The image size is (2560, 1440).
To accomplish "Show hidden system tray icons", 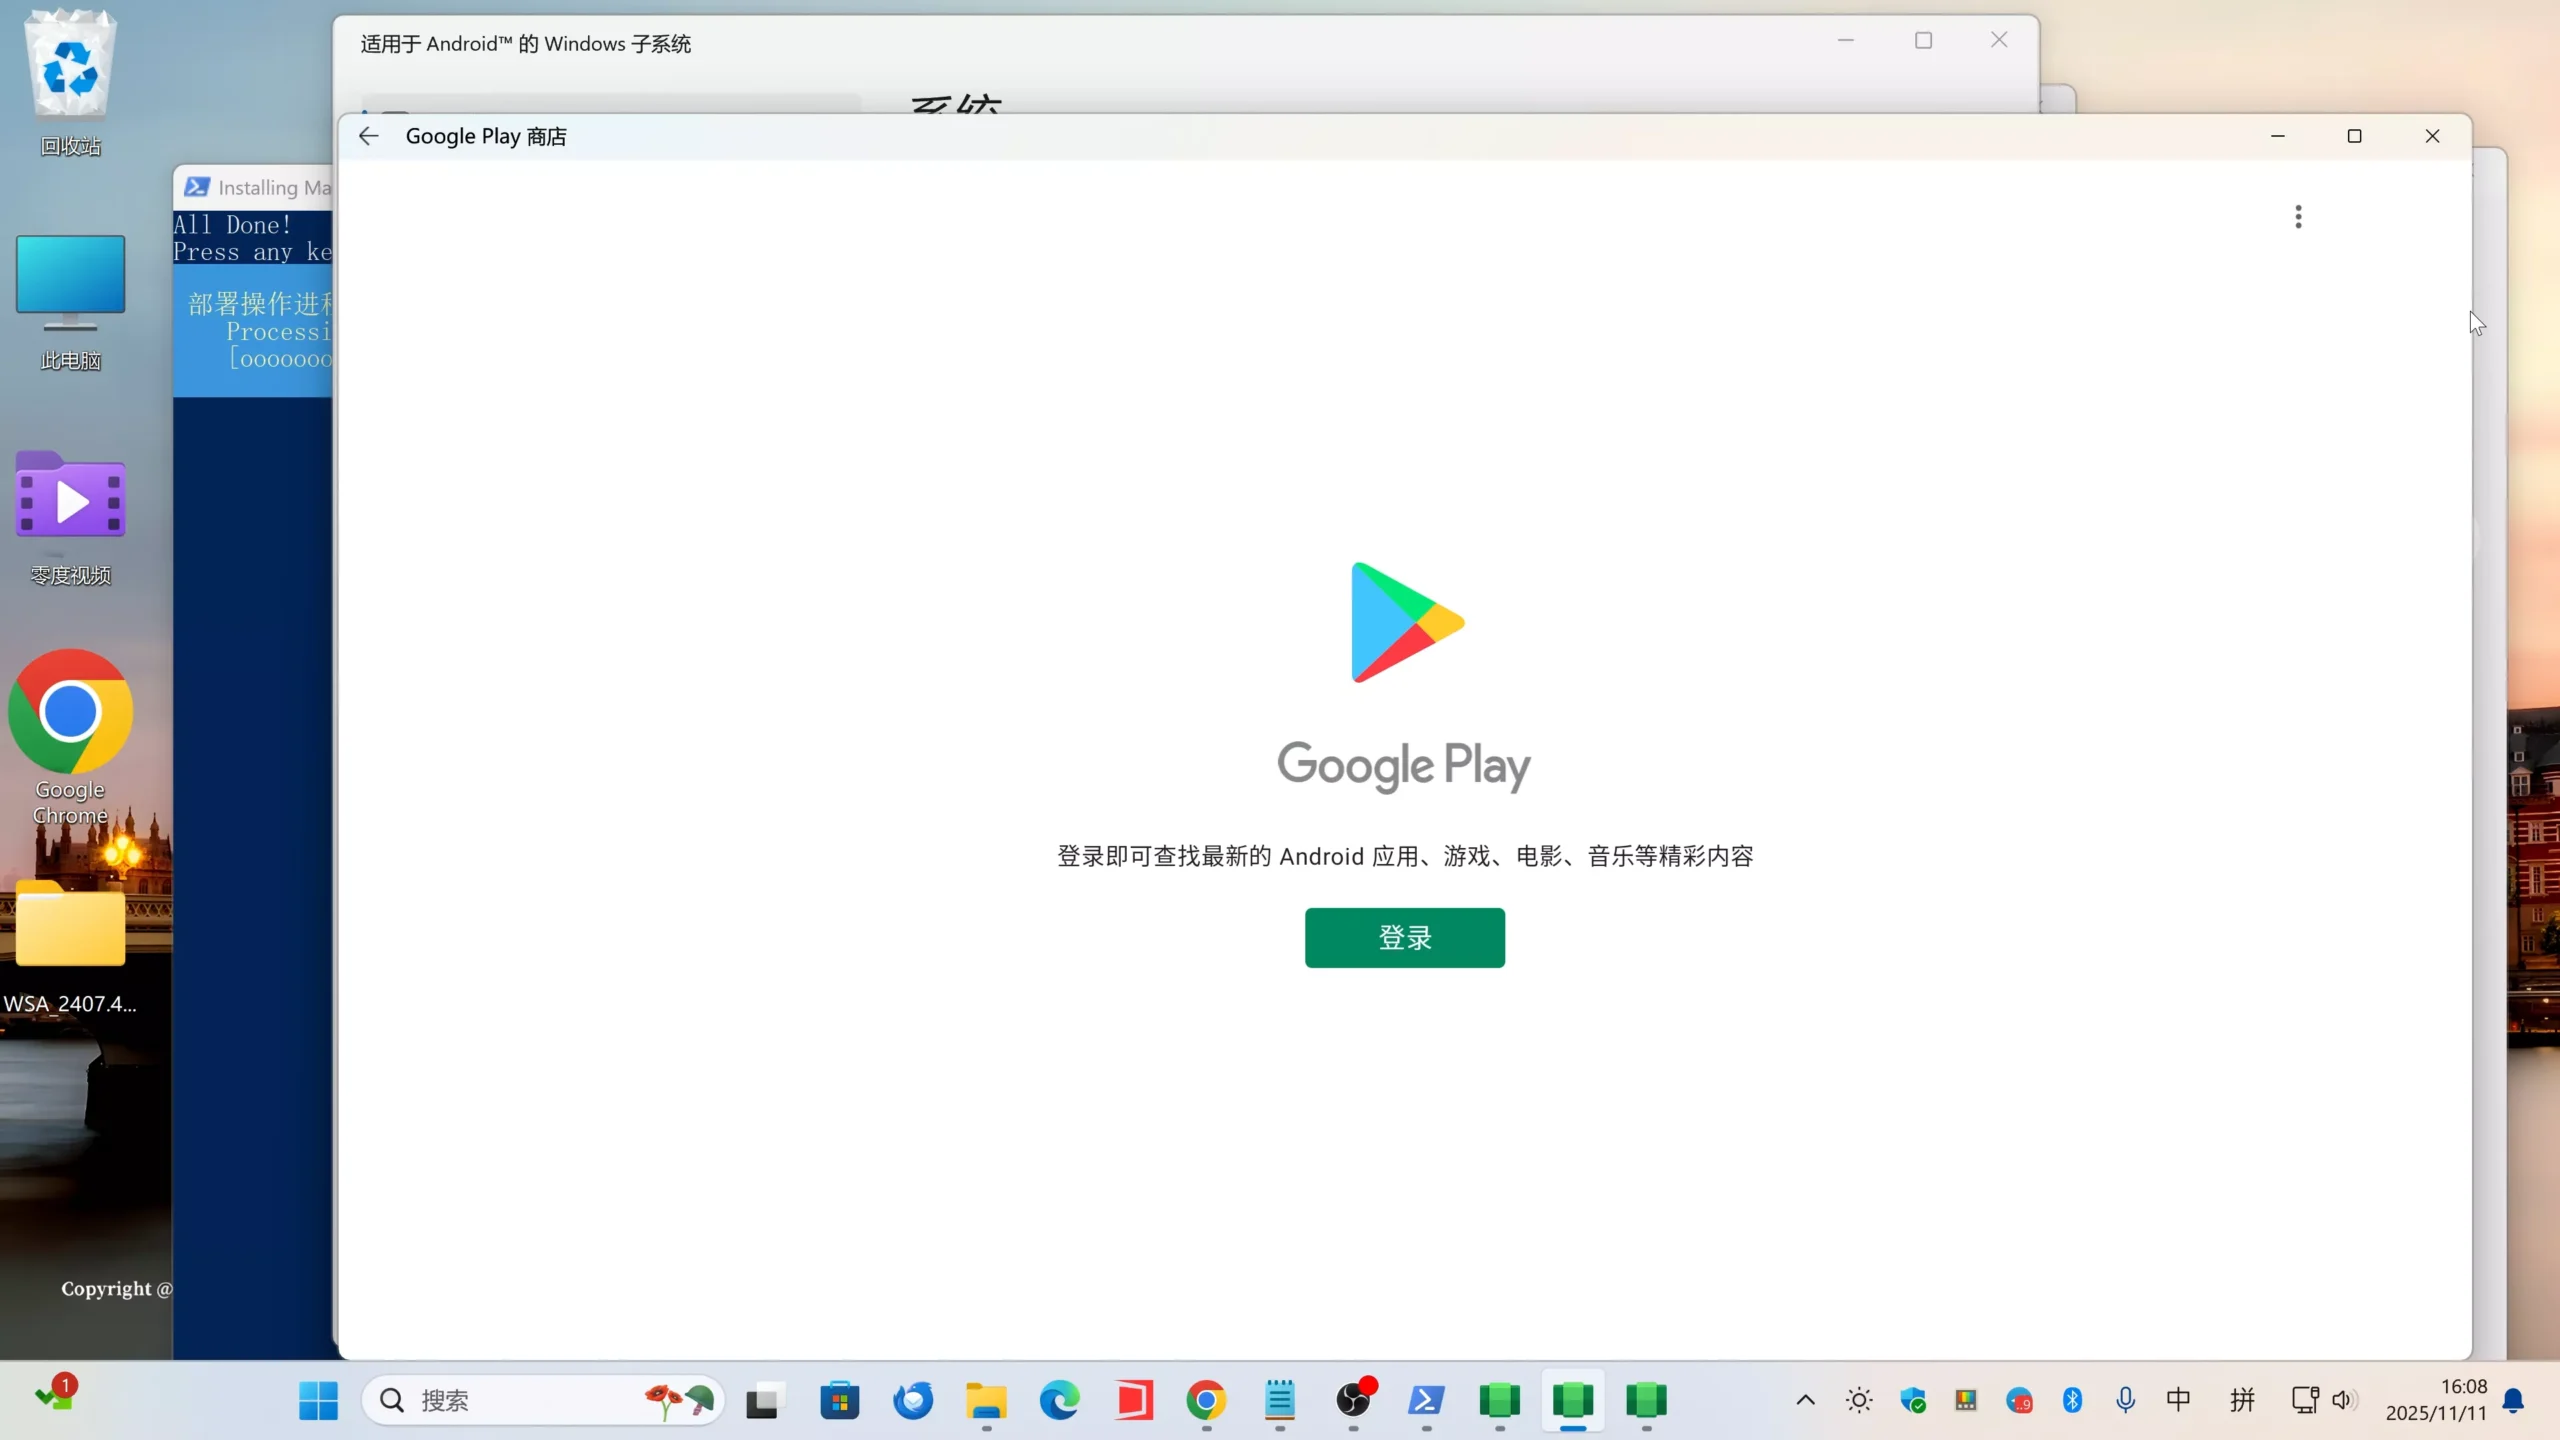I will coord(1805,1400).
